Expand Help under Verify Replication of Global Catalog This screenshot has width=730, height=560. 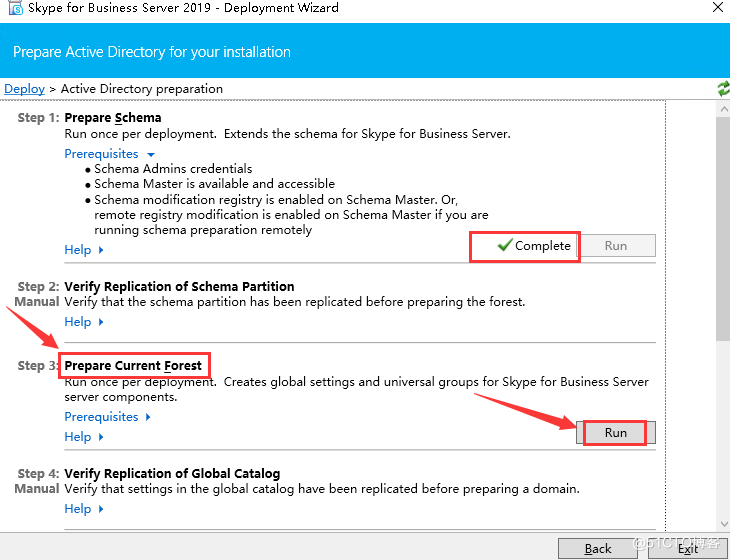[x=84, y=509]
